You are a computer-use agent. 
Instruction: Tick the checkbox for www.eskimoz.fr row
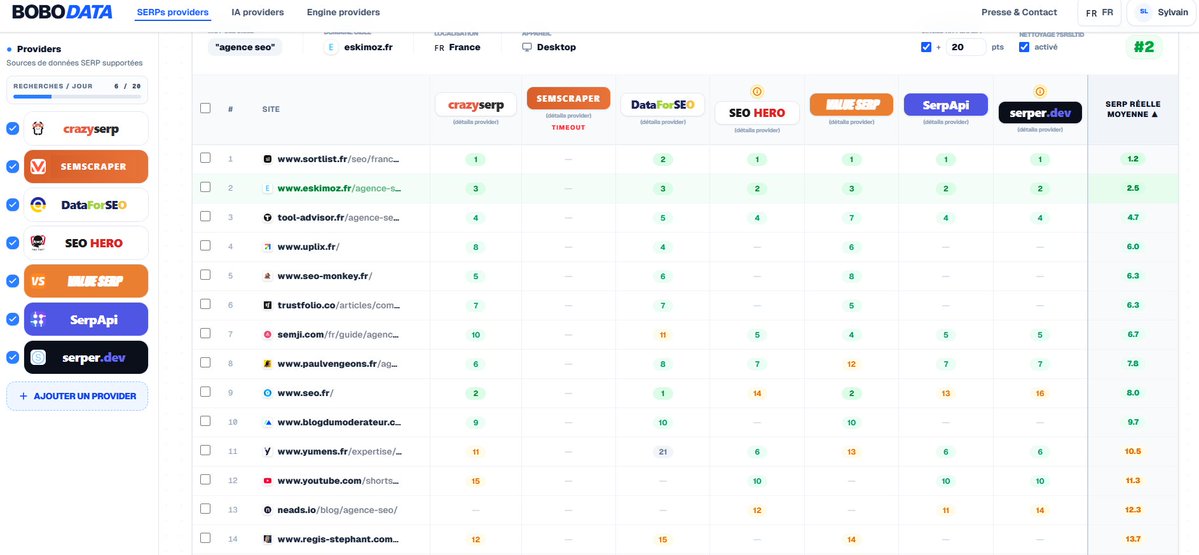point(205,187)
